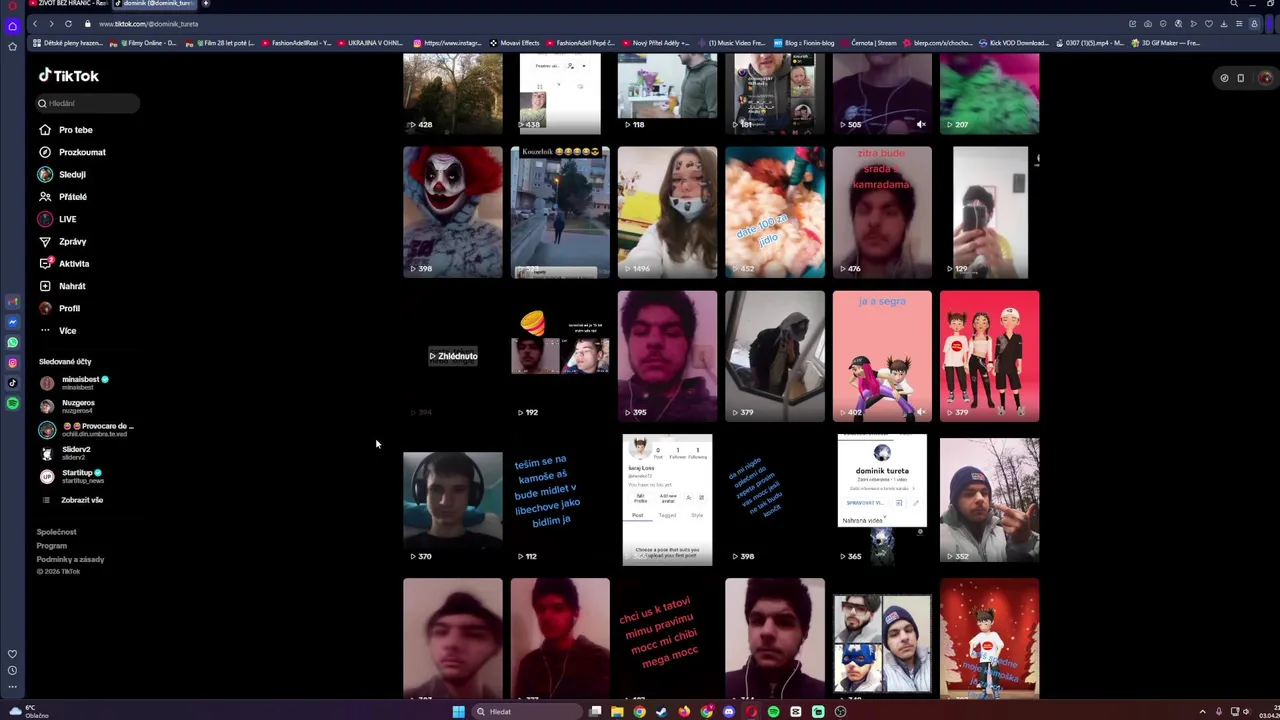The image size is (1280, 720).
Task: Open the Windows Start menu
Action: click(x=458, y=711)
